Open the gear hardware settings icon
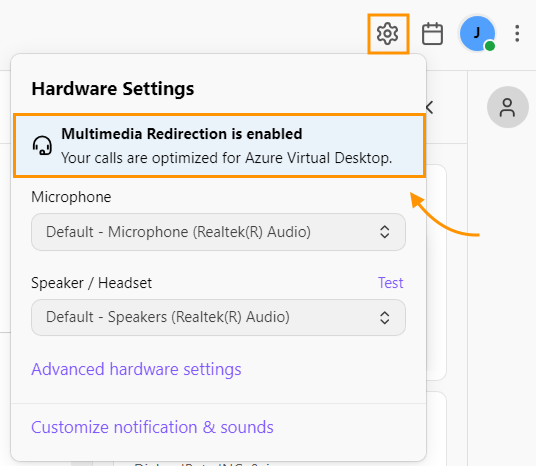Viewport: 536px width, 466px height. click(x=387, y=34)
